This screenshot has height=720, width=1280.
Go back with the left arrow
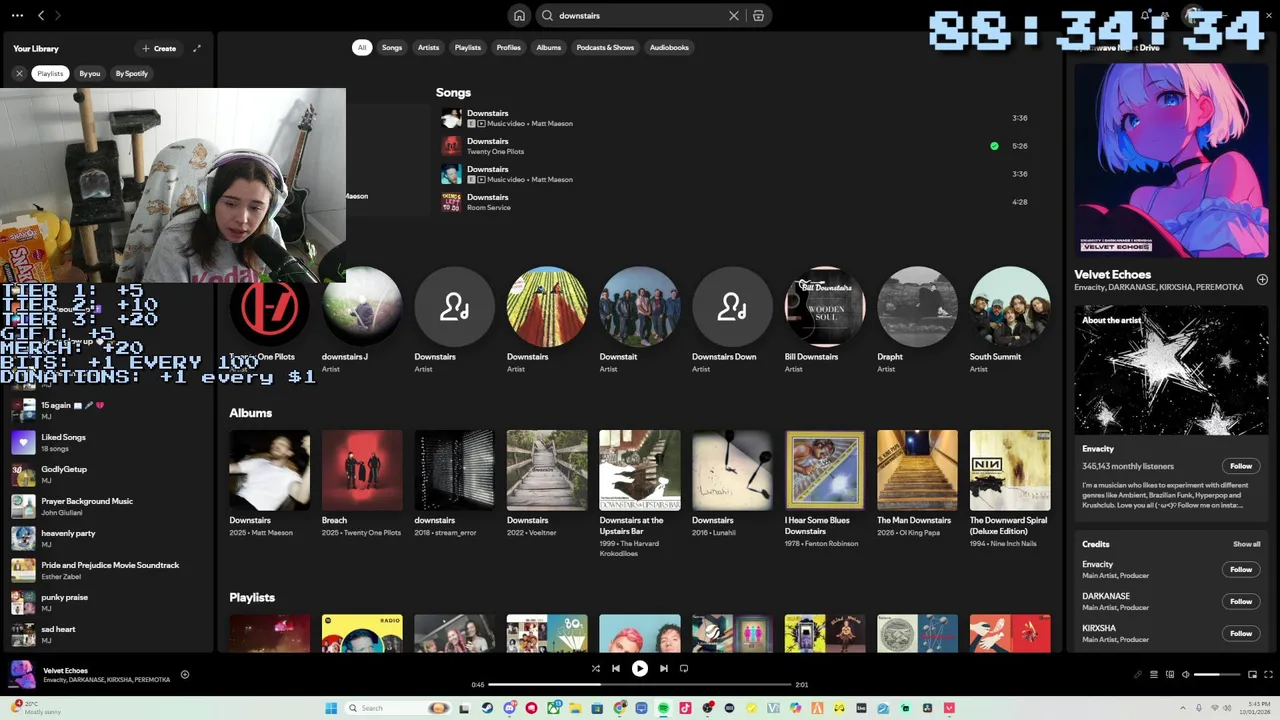tap(41, 16)
